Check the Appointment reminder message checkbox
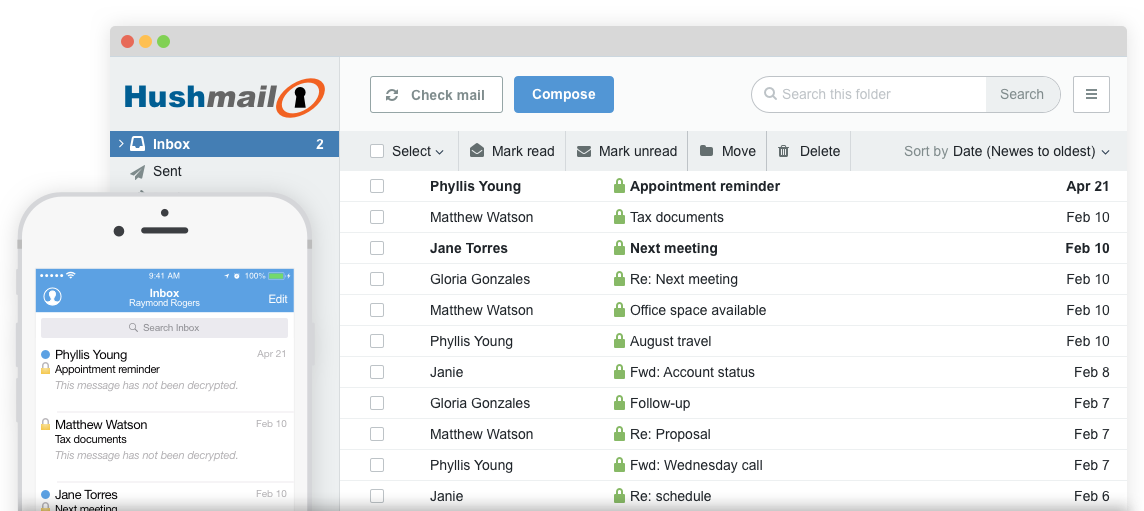Viewport: 1144px width, 511px height. coord(376,186)
